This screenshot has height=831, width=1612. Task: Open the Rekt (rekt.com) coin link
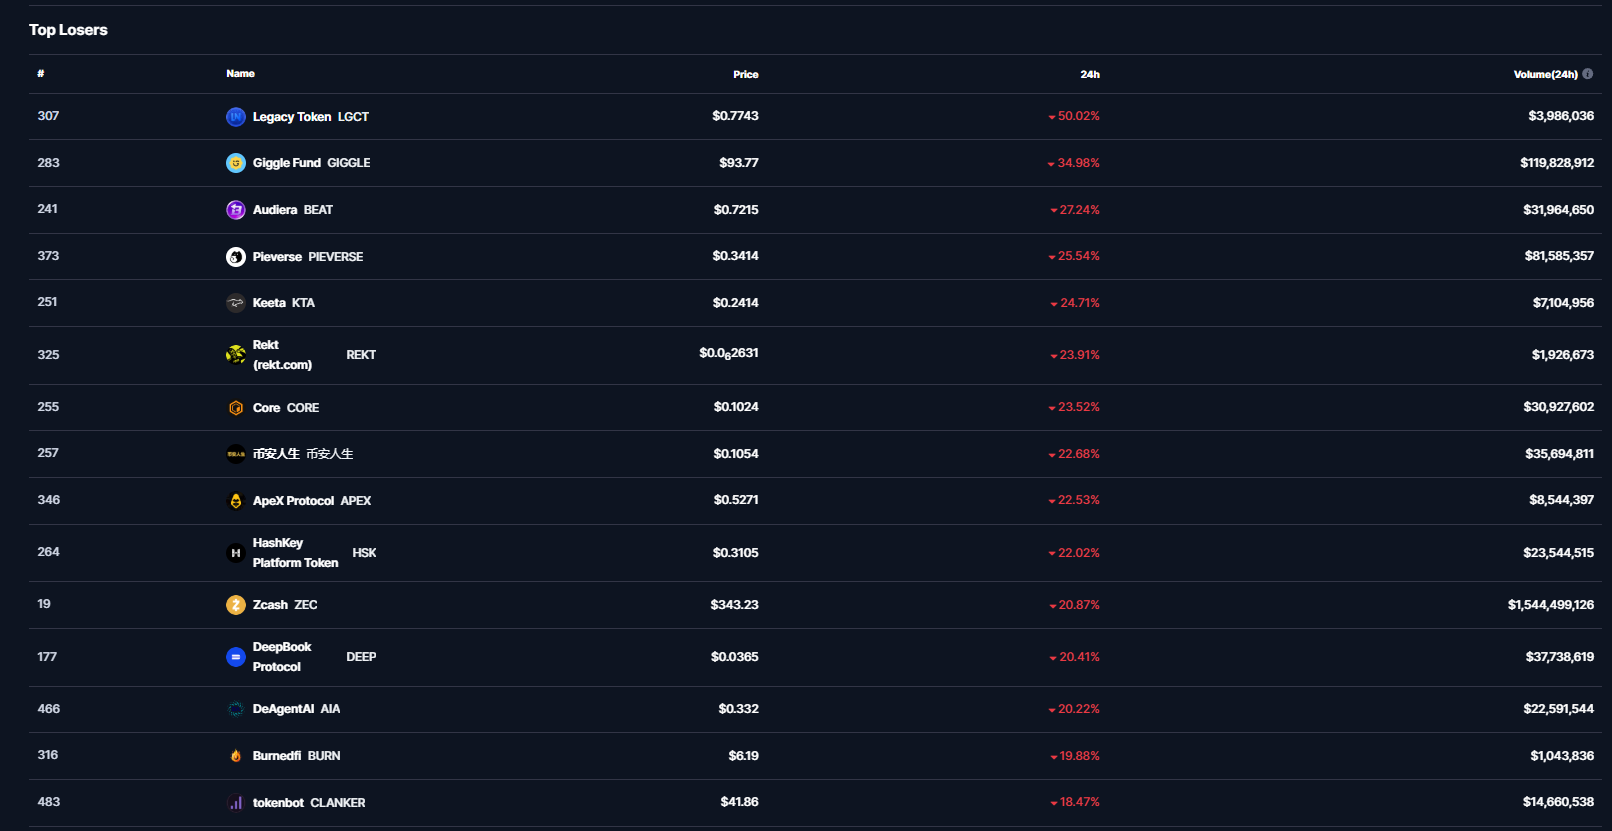coord(282,355)
